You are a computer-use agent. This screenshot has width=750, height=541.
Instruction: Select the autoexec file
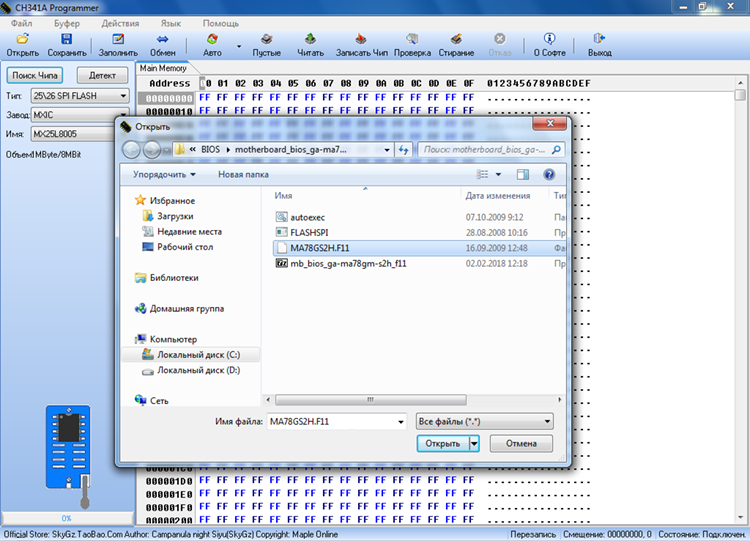(x=307, y=217)
